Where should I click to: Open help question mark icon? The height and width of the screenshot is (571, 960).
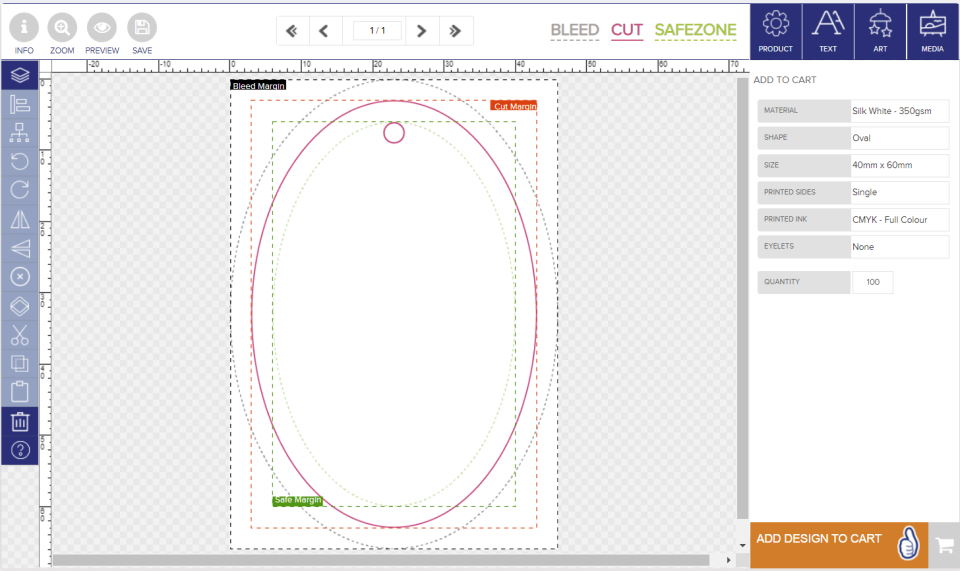20,450
